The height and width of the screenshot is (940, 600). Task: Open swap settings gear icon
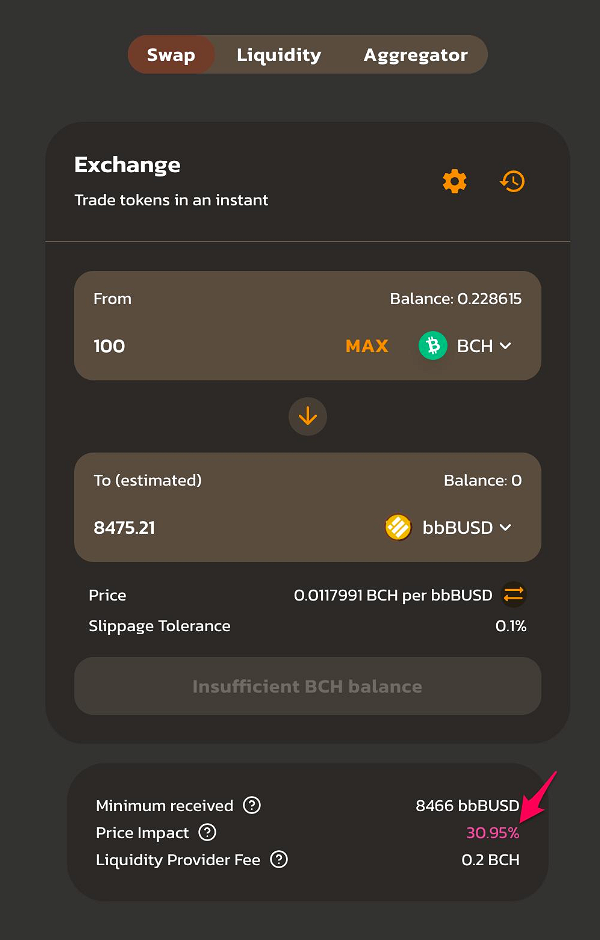(x=454, y=181)
